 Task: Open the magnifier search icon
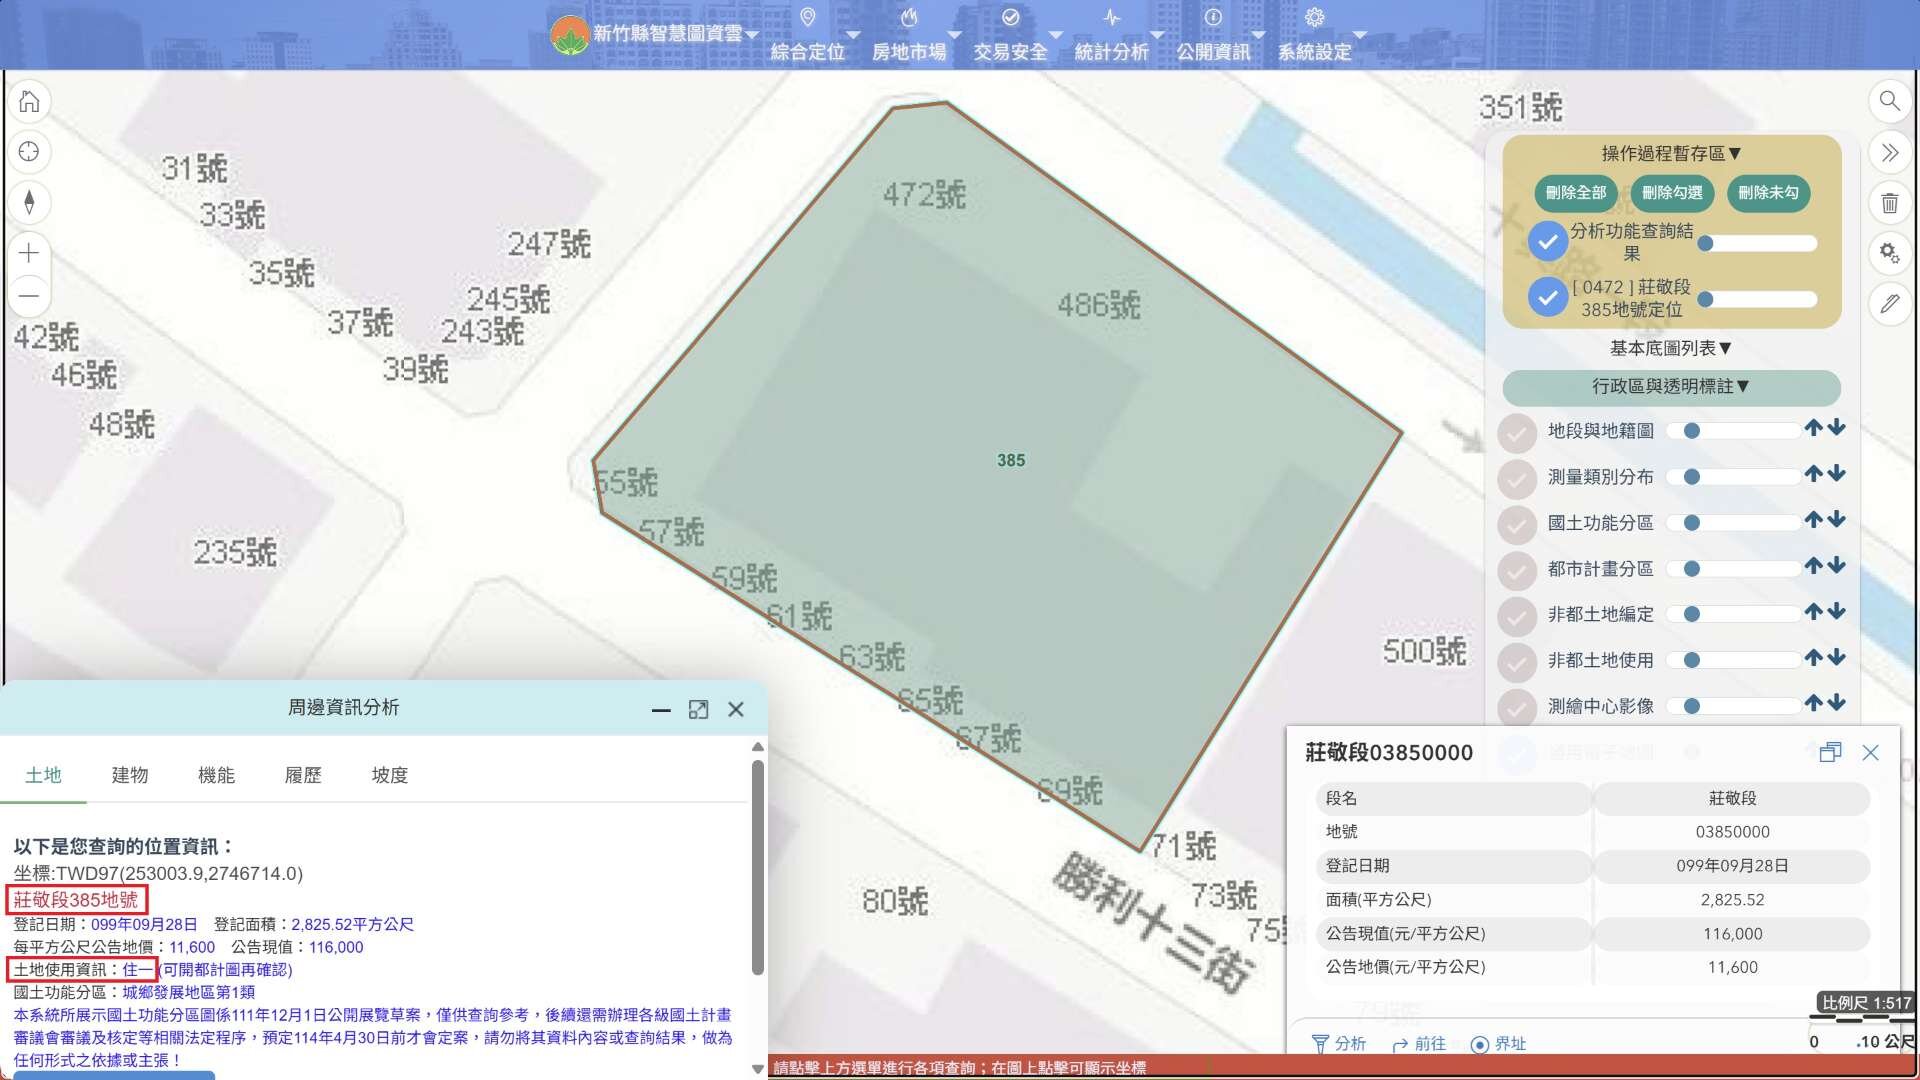tap(1889, 101)
